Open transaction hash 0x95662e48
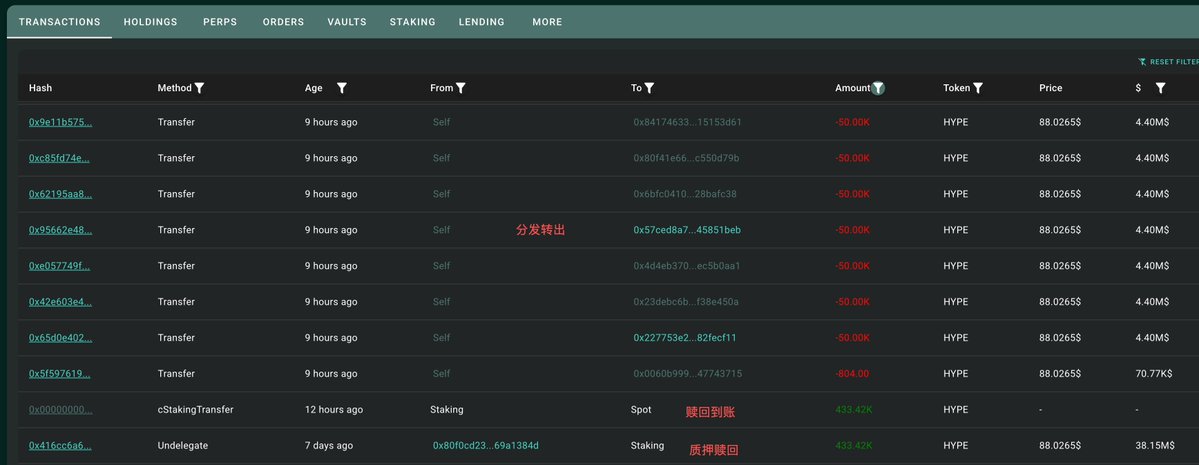This screenshot has height=465, width=1199. pos(60,230)
